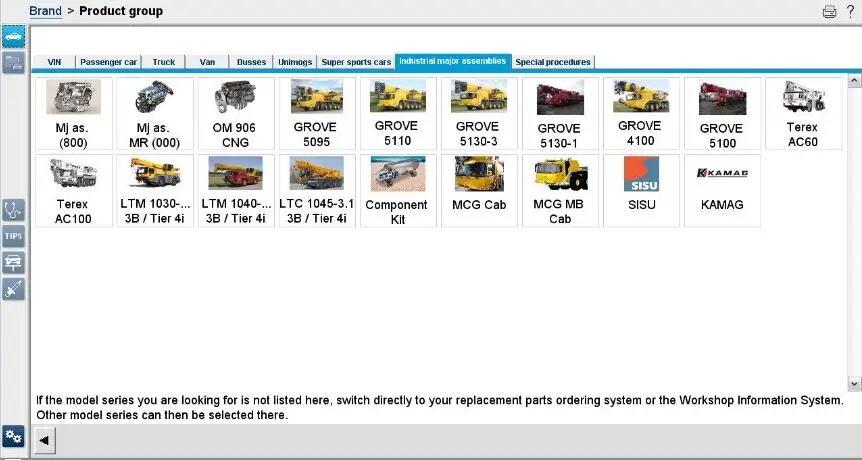The width and height of the screenshot is (862, 460).
Task: Open the Busses tab
Action: pyautogui.click(x=251, y=62)
